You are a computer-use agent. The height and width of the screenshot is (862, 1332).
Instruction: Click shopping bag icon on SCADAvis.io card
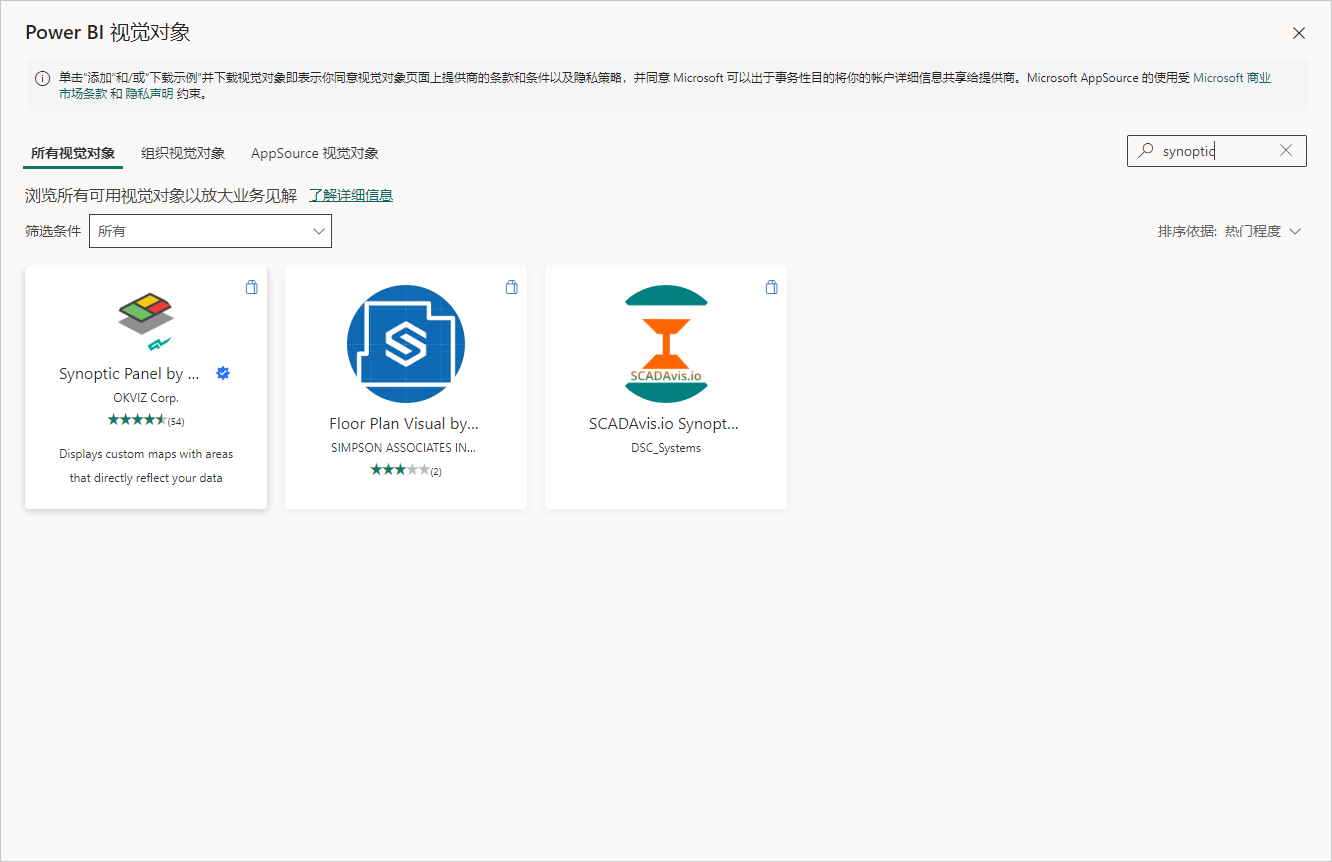[x=772, y=287]
